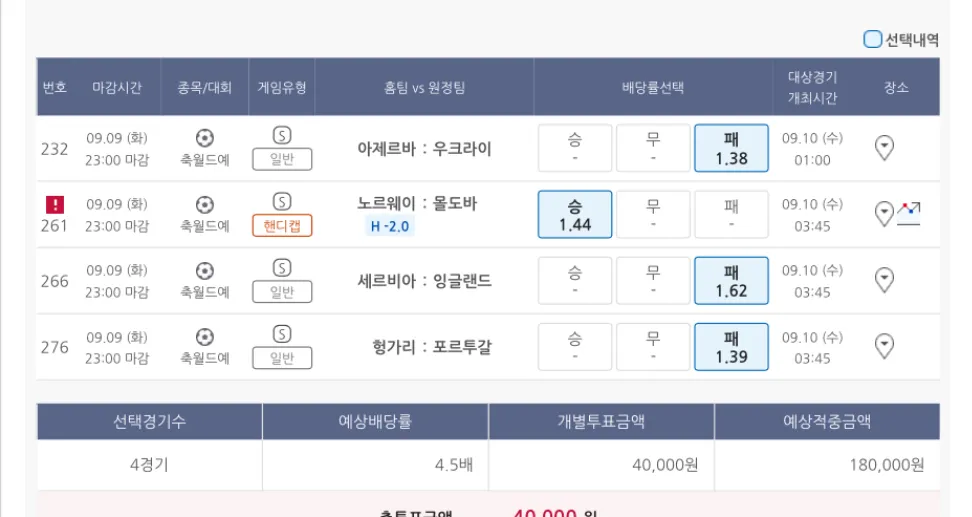
Task: Open venue pin for Azerbaijan vs Ukraine match
Action: click(884, 148)
